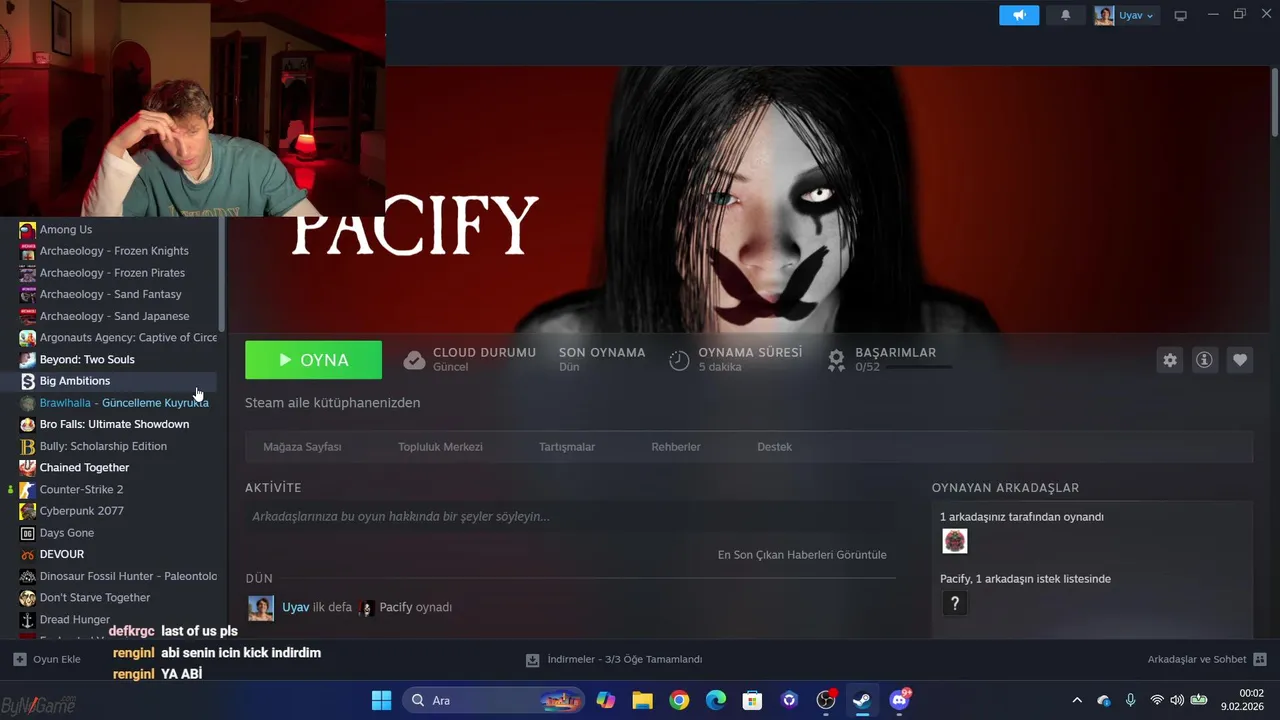Open the Mağaza Sayfası tab
Screen dimensions: 1280x720
(302, 447)
